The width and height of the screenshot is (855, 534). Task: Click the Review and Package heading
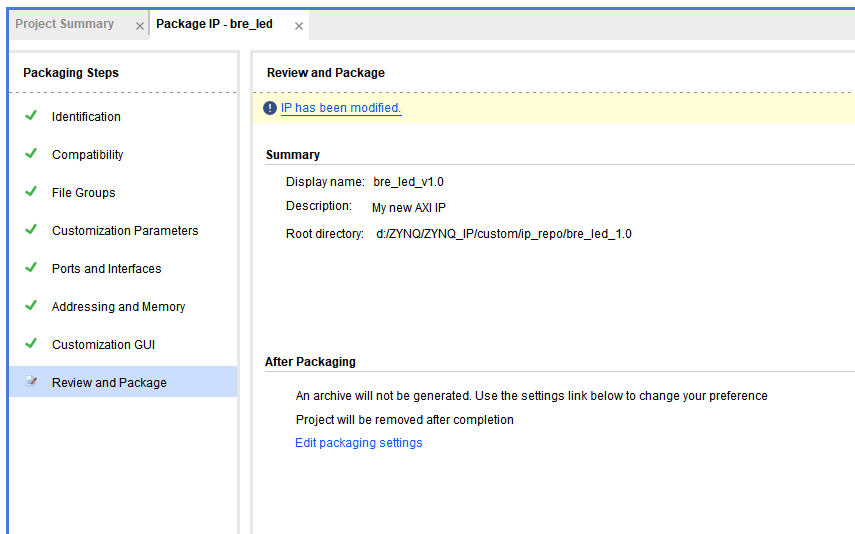[x=326, y=73]
